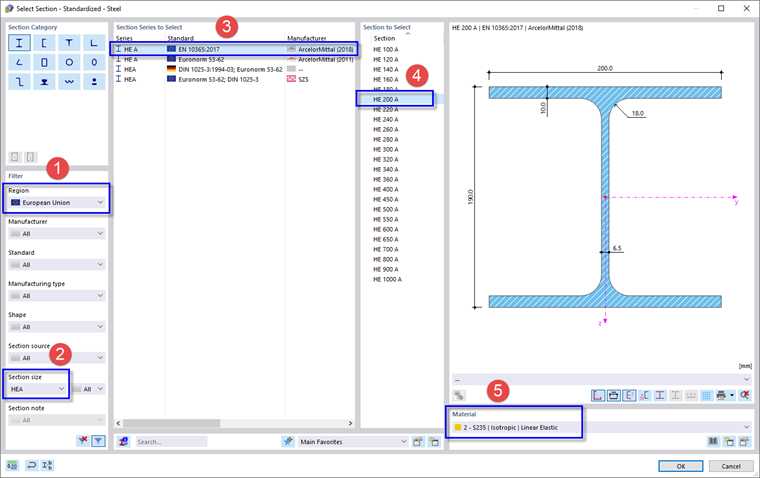The width and height of the screenshot is (760, 478).
Task: Select the Z-section category icon
Action: 19,81
